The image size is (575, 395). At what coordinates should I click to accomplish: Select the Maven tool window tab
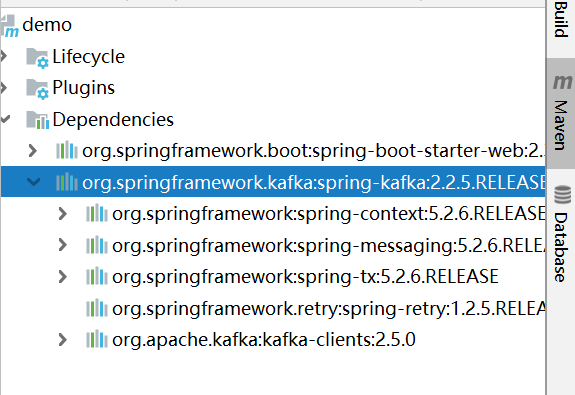[561, 113]
